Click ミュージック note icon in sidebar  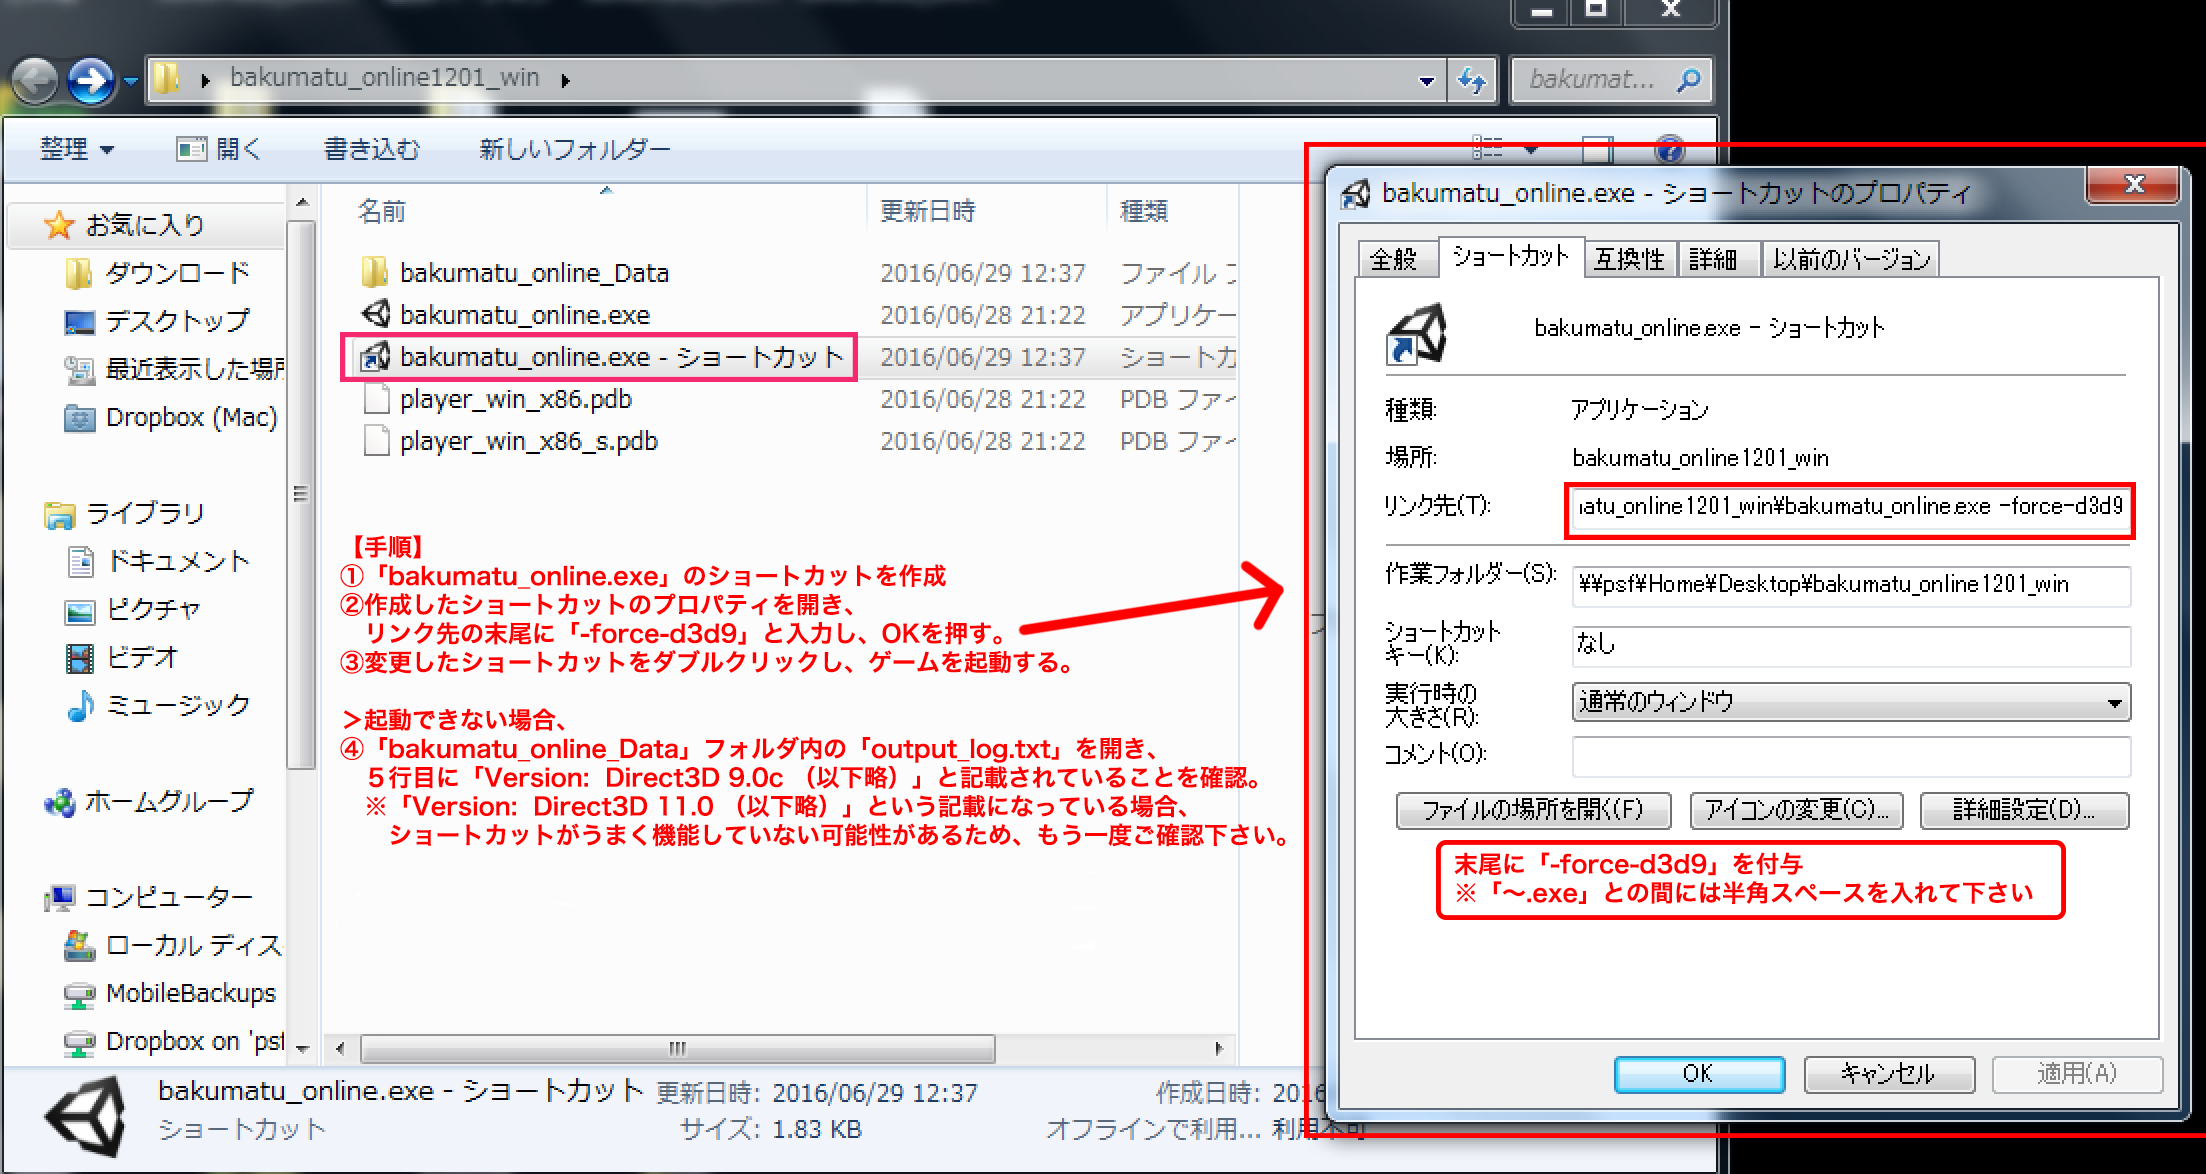coord(79,706)
